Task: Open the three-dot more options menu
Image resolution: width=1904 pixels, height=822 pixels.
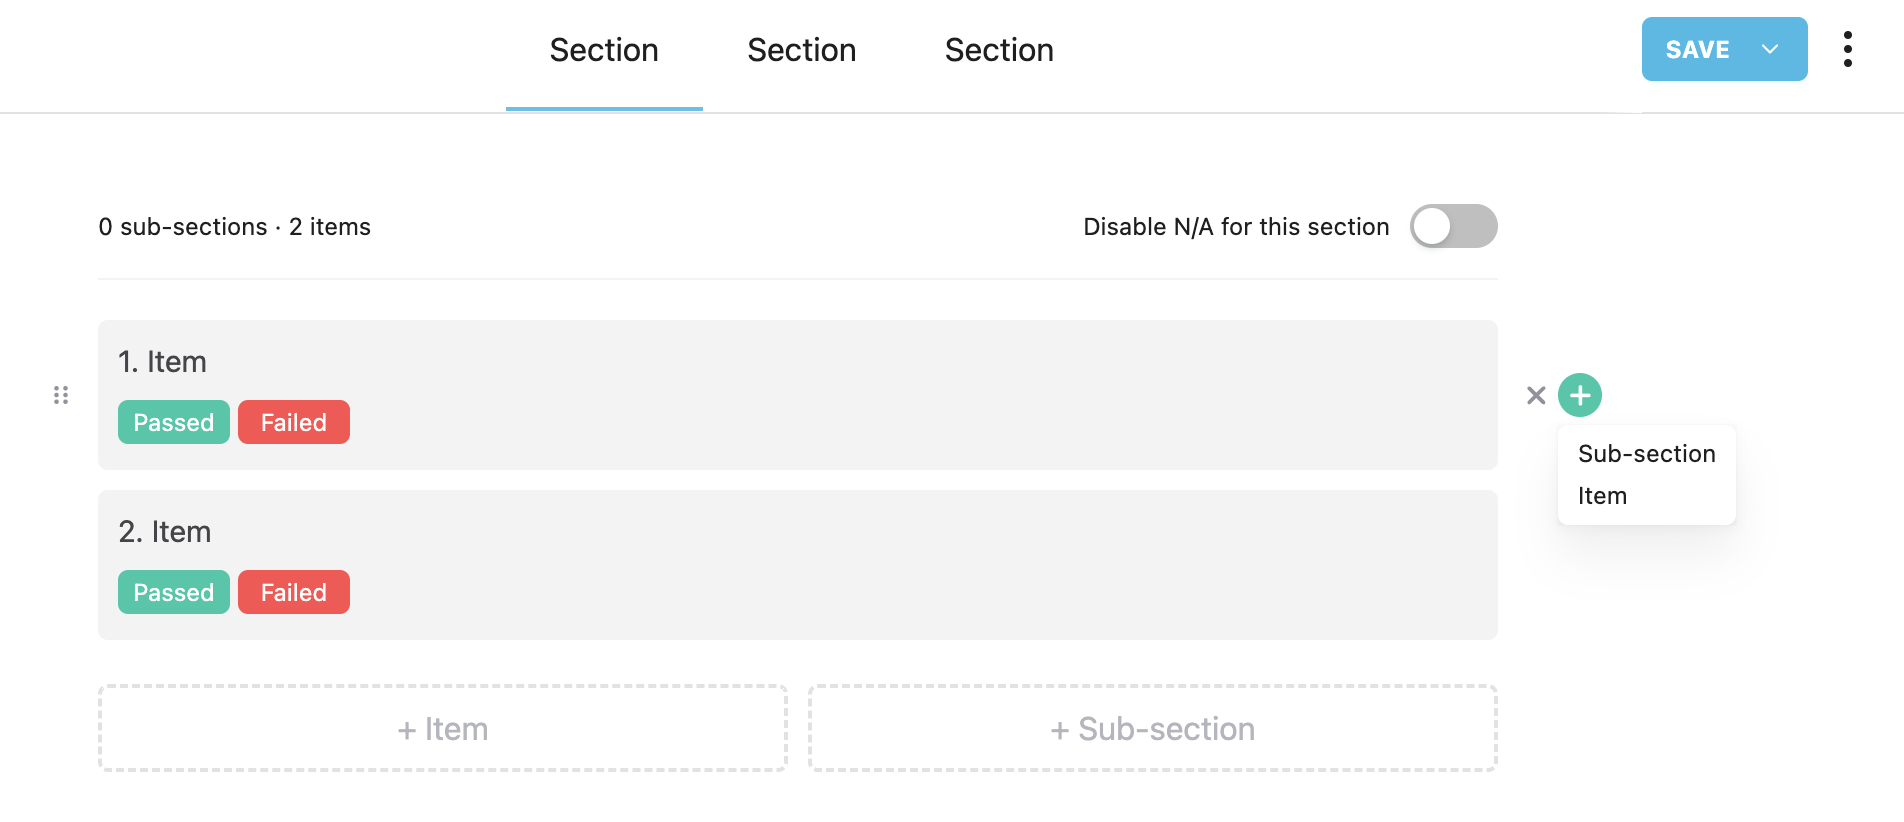Action: [x=1847, y=49]
